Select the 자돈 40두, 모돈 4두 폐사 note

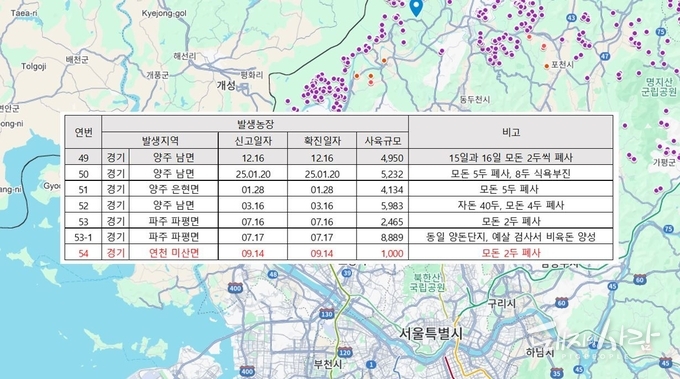click(511, 205)
